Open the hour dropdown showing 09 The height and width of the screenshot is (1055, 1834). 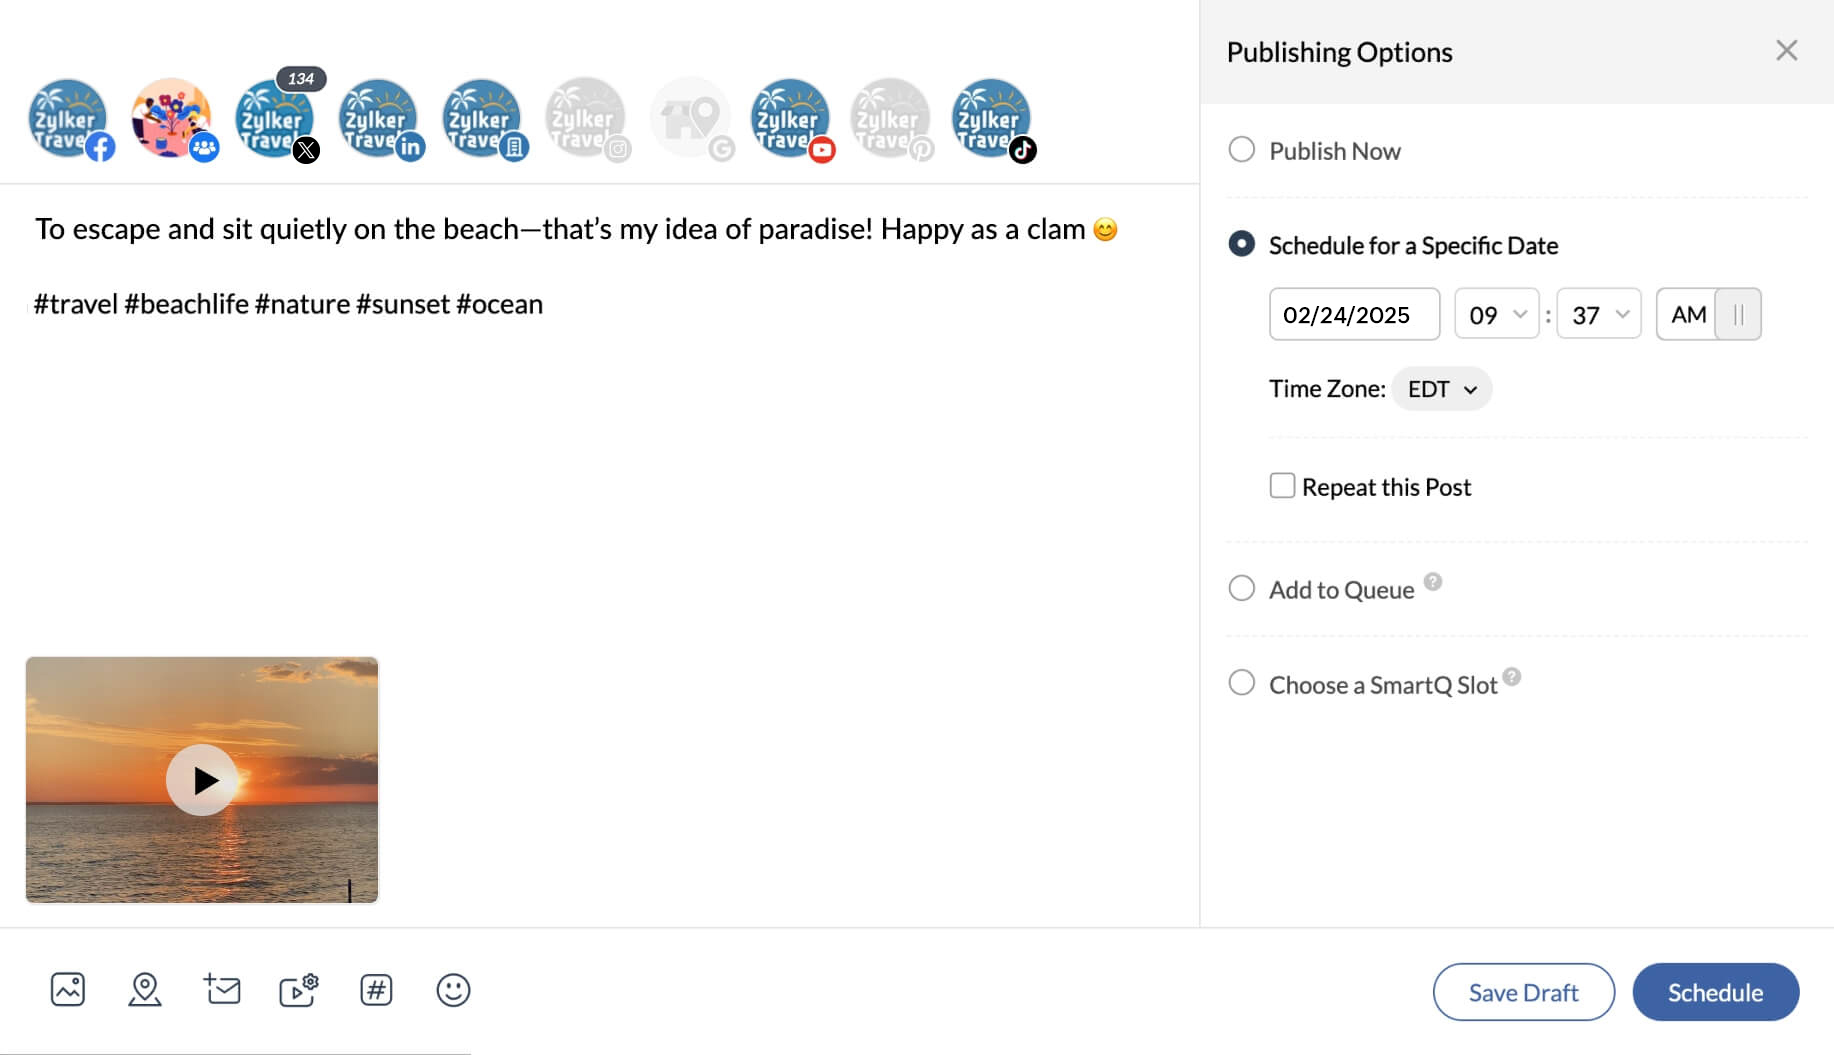click(x=1496, y=315)
